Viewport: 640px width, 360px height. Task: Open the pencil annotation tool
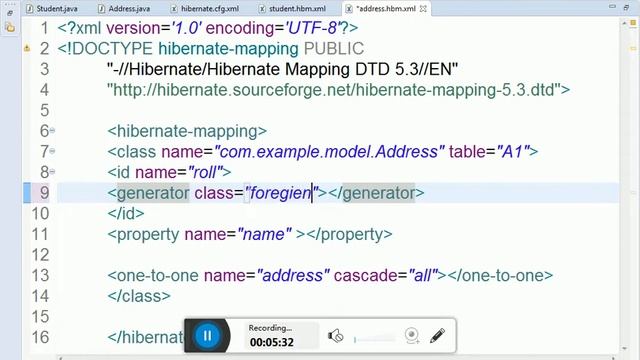(x=437, y=336)
